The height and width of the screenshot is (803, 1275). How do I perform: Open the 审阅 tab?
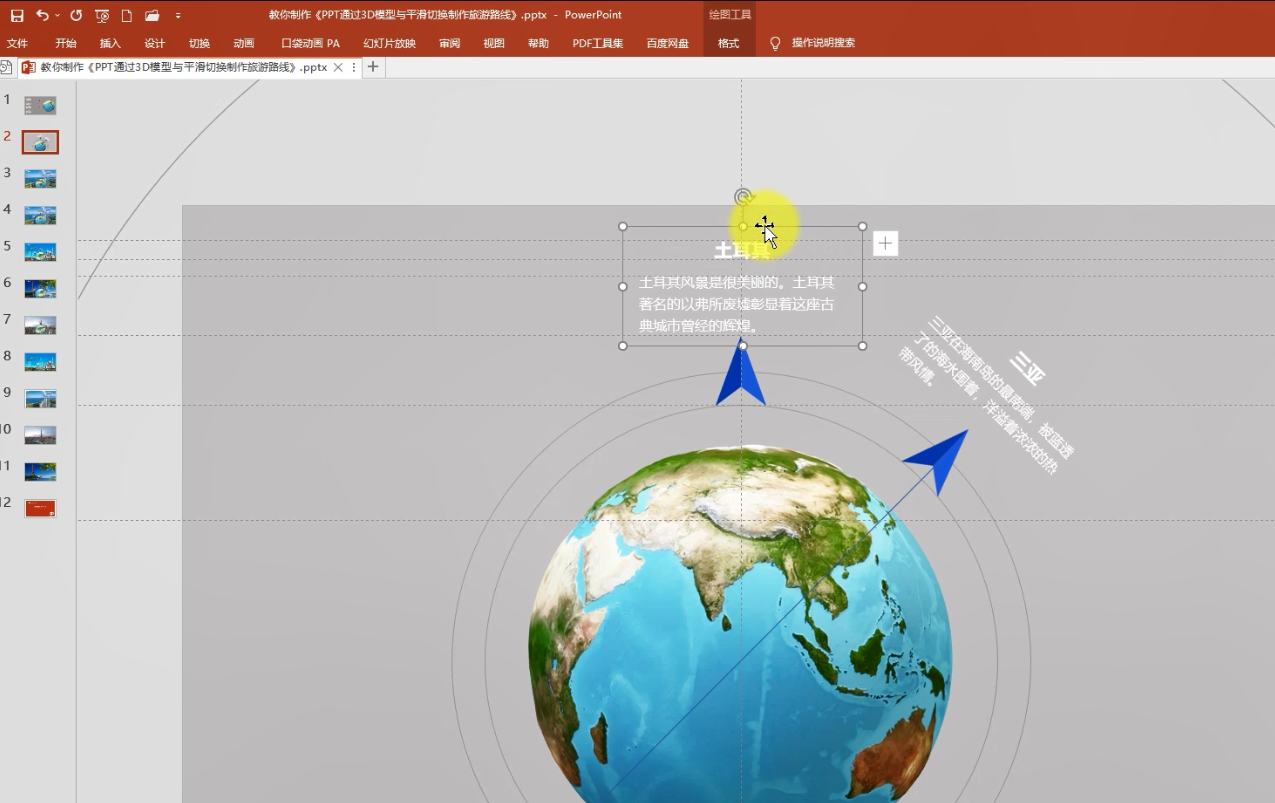click(449, 43)
